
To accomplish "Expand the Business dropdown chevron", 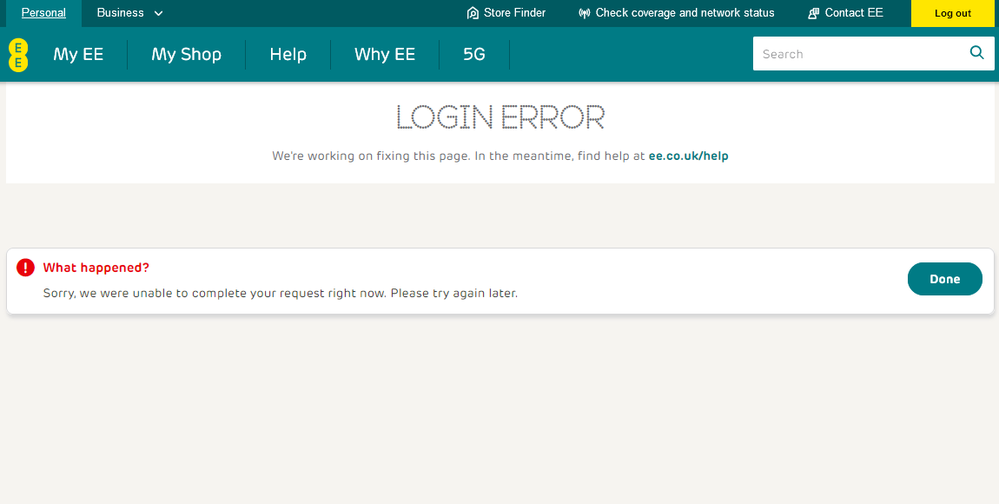I will [159, 13].
